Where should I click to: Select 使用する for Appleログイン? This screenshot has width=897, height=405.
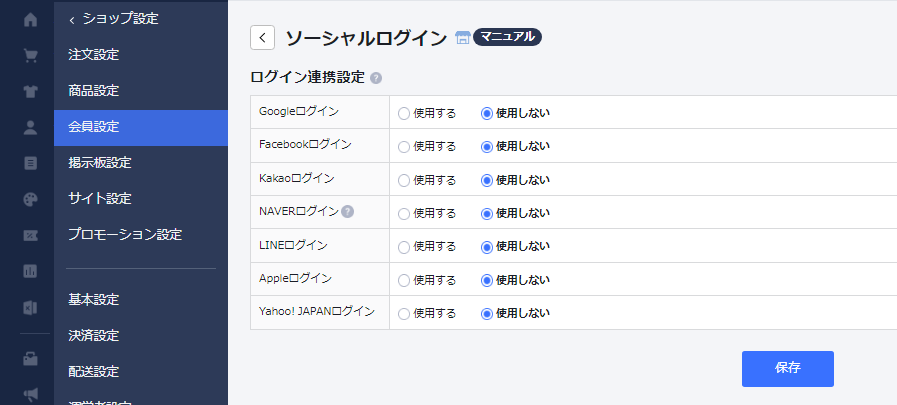coord(404,281)
